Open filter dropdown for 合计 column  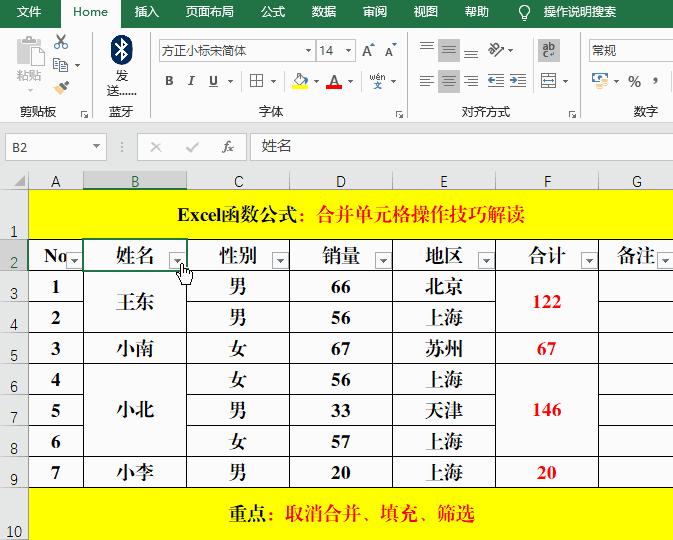tap(589, 260)
